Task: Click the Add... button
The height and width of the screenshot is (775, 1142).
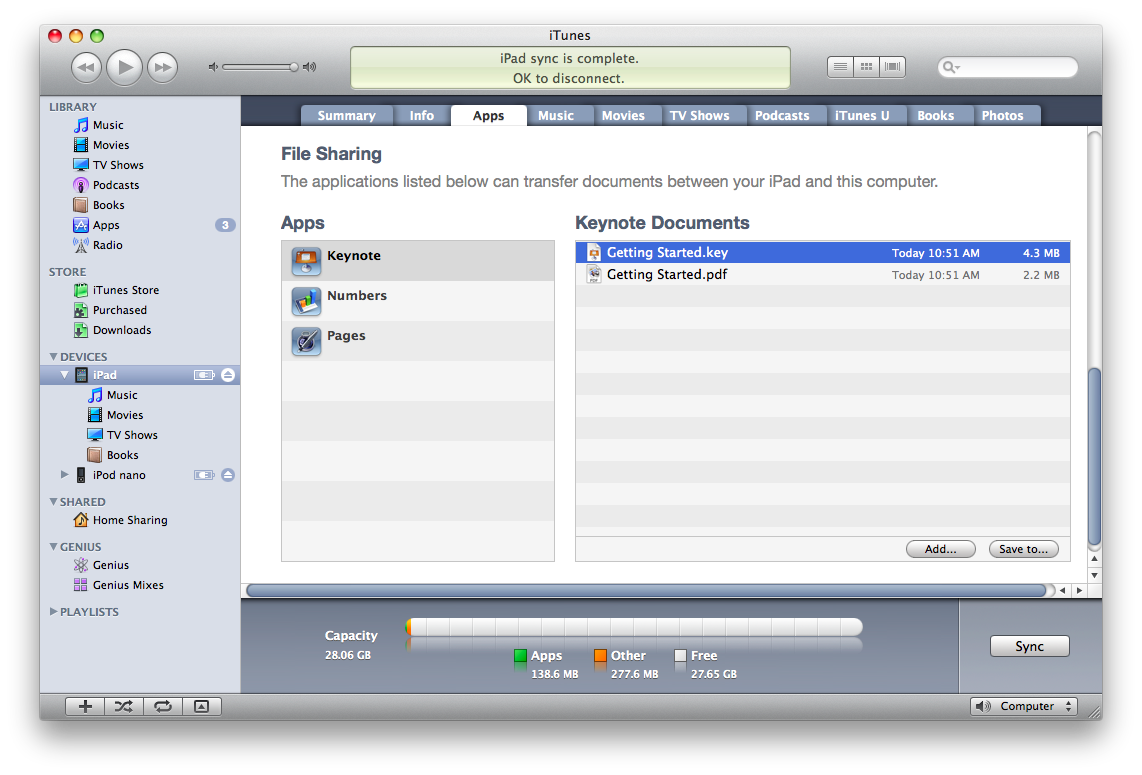Action: click(x=940, y=549)
